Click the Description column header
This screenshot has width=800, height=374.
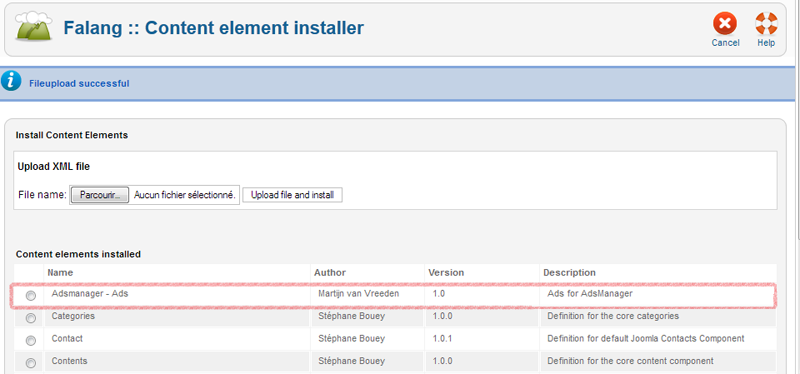tap(569, 272)
